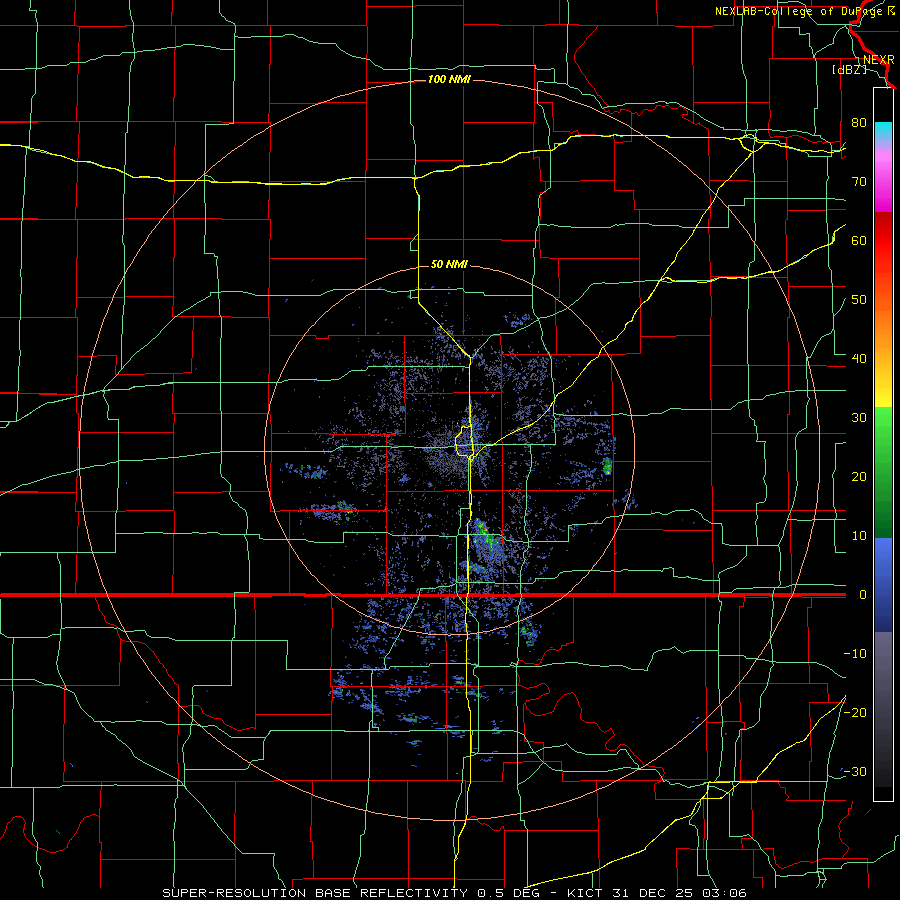This screenshot has height=900, width=900.
Task: Click the -30 value on the dBZ scale
Action: [855, 772]
